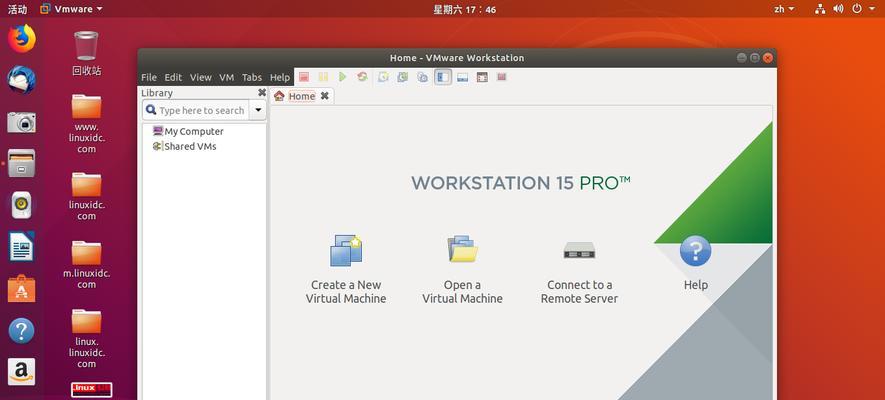Click the Library panel title text
Screen dimensions: 885x400
point(157,93)
